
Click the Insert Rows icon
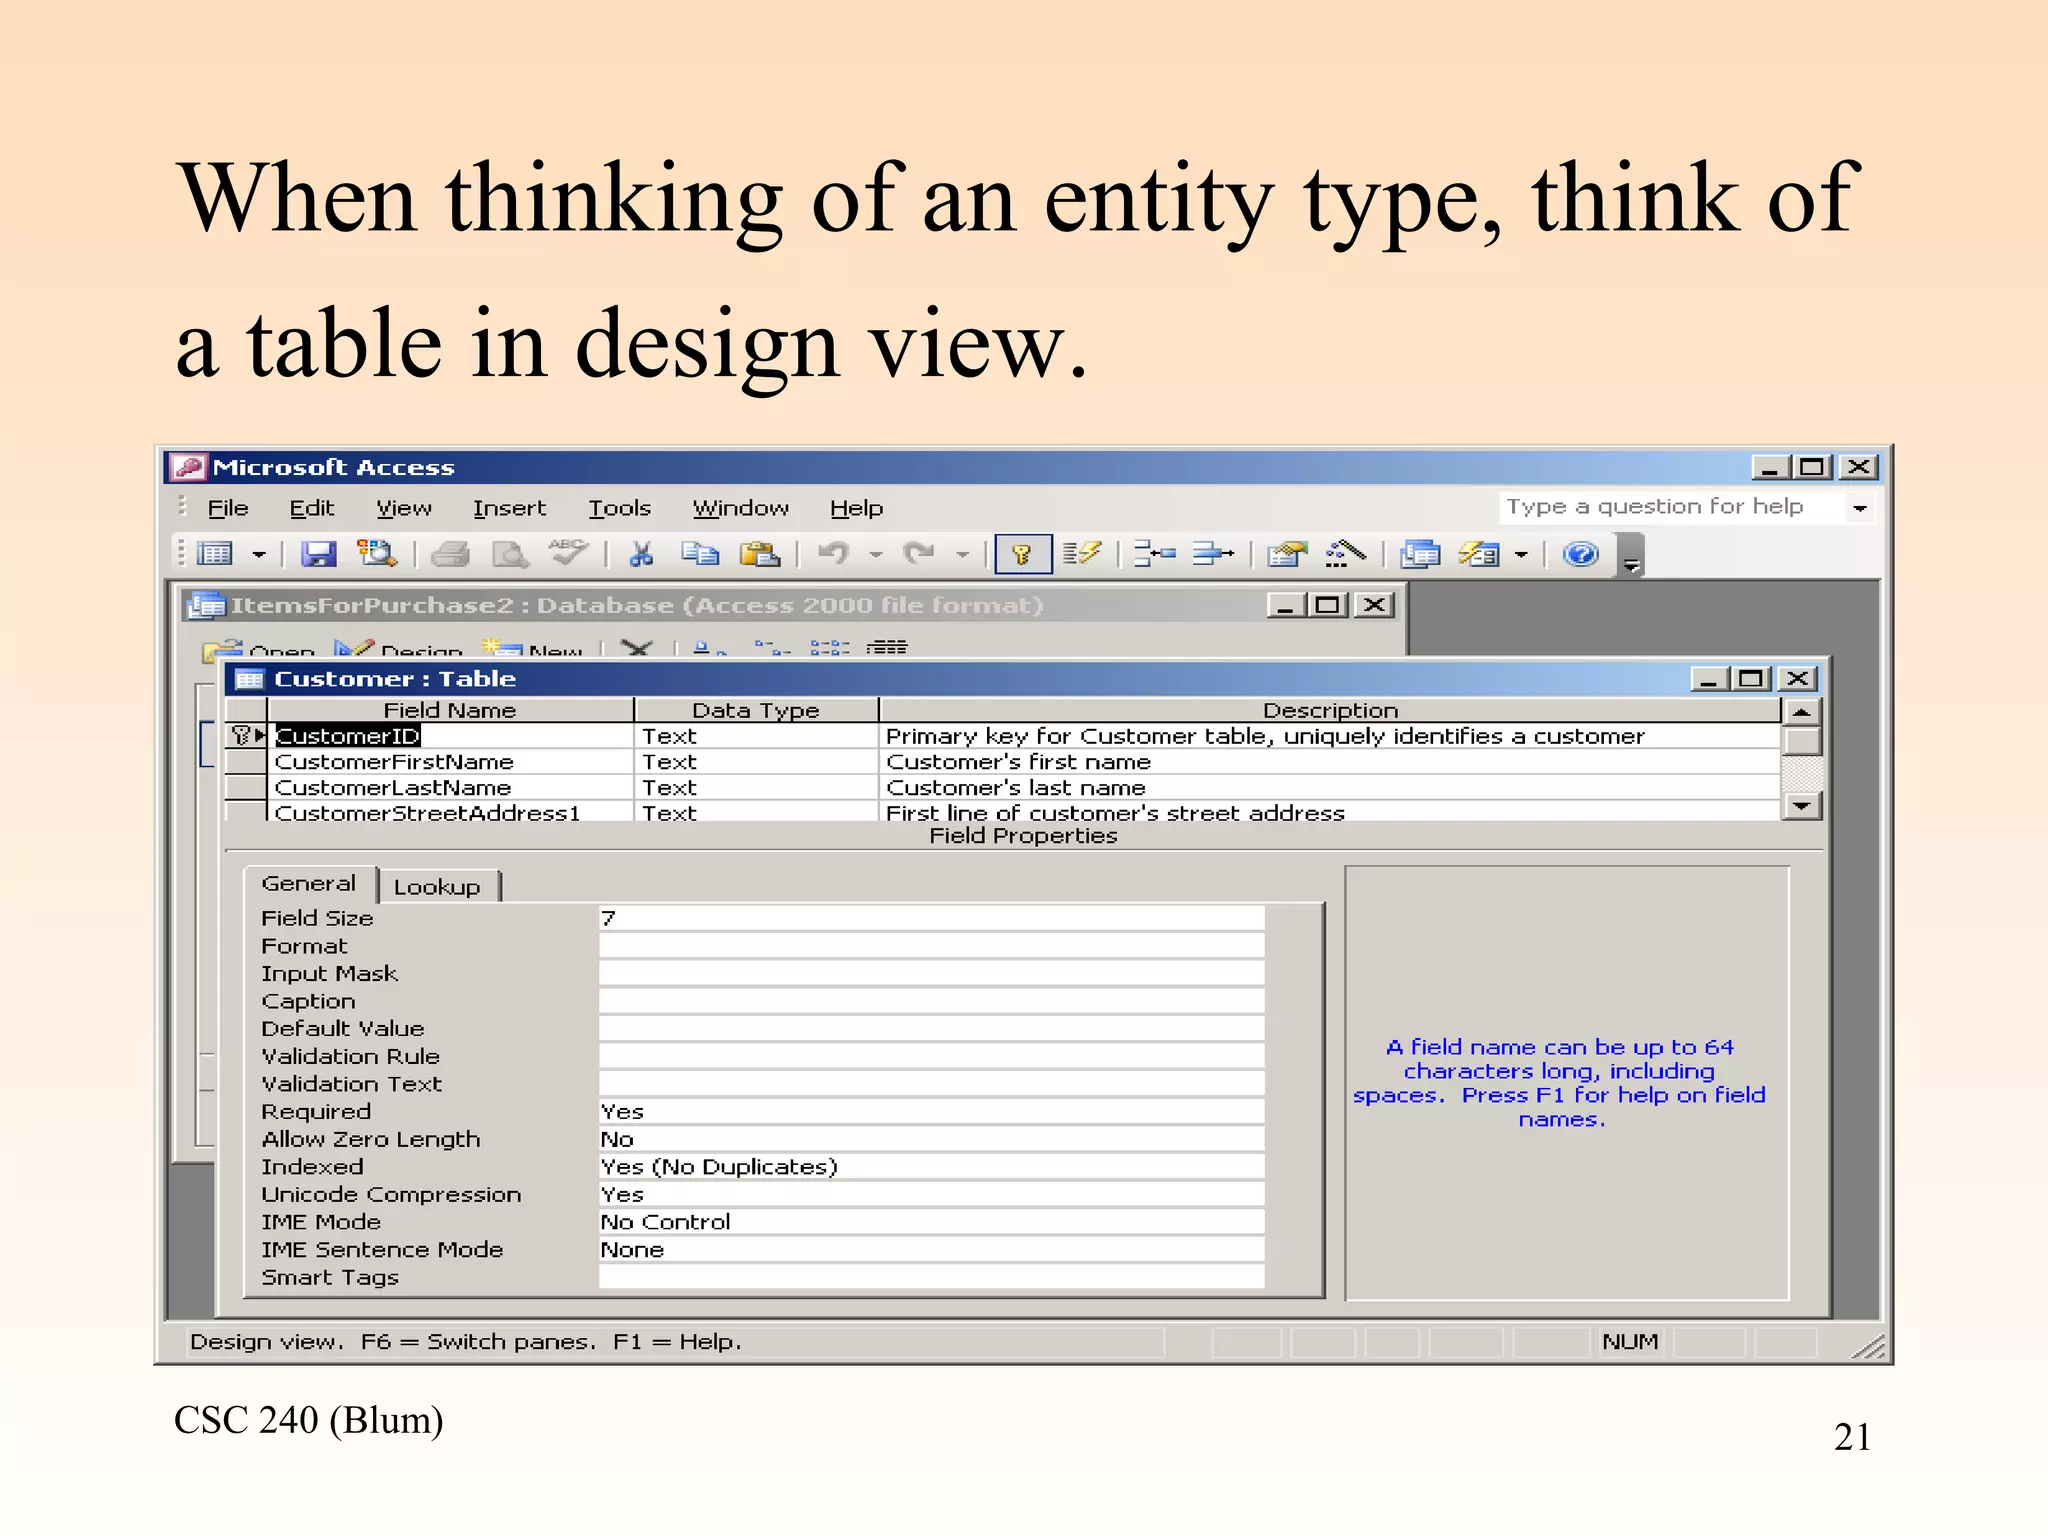pos(1154,553)
